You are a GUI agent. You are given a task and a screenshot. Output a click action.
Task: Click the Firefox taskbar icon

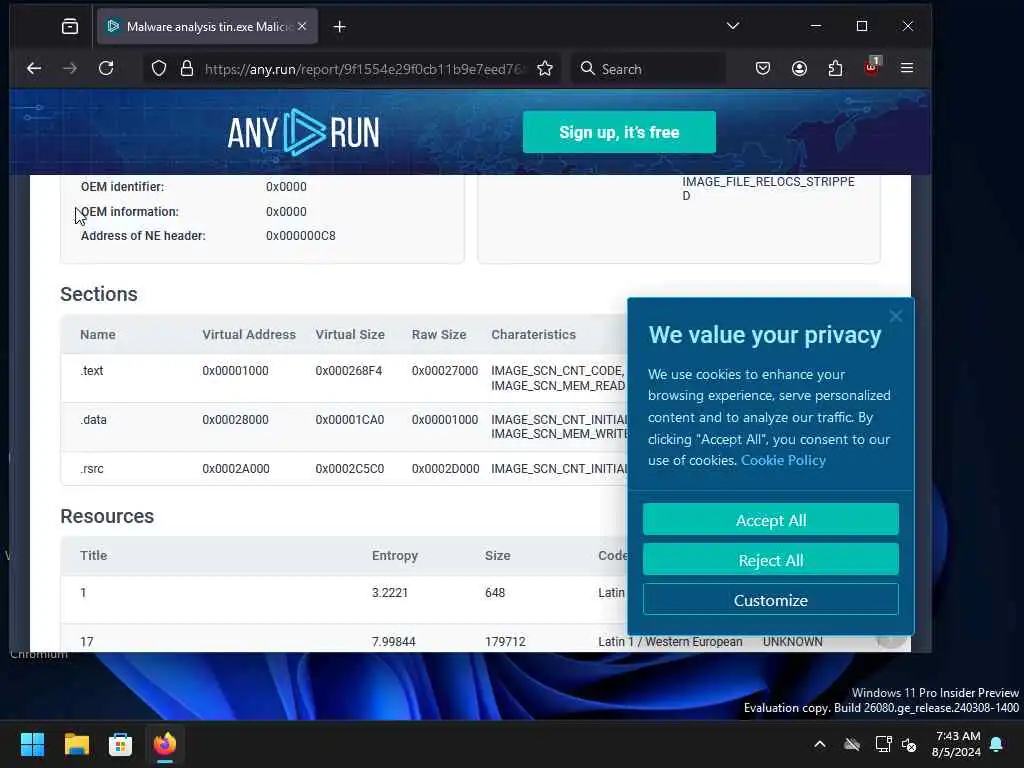pyautogui.click(x=165, y=744)
